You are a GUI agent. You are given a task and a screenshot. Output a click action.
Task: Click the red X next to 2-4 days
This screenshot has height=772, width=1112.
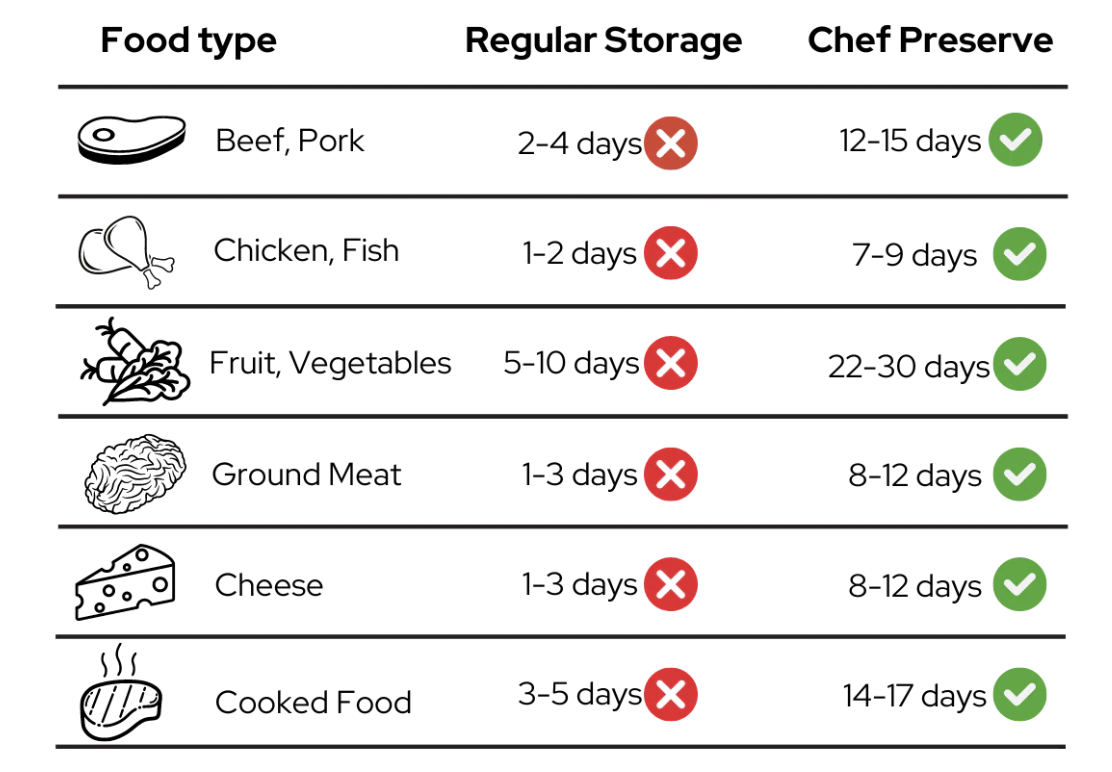(670, 143)
